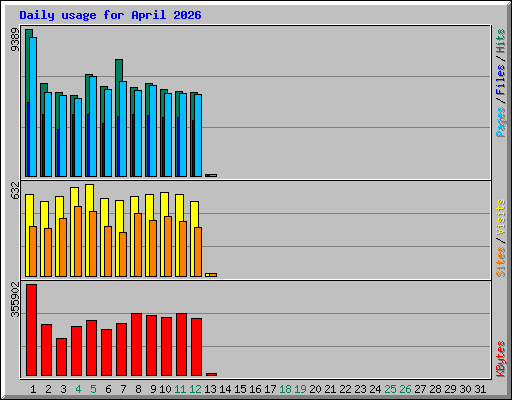512x400 pixels.
Task: Click day 30 on the x-axis
Action: point(465,389)
